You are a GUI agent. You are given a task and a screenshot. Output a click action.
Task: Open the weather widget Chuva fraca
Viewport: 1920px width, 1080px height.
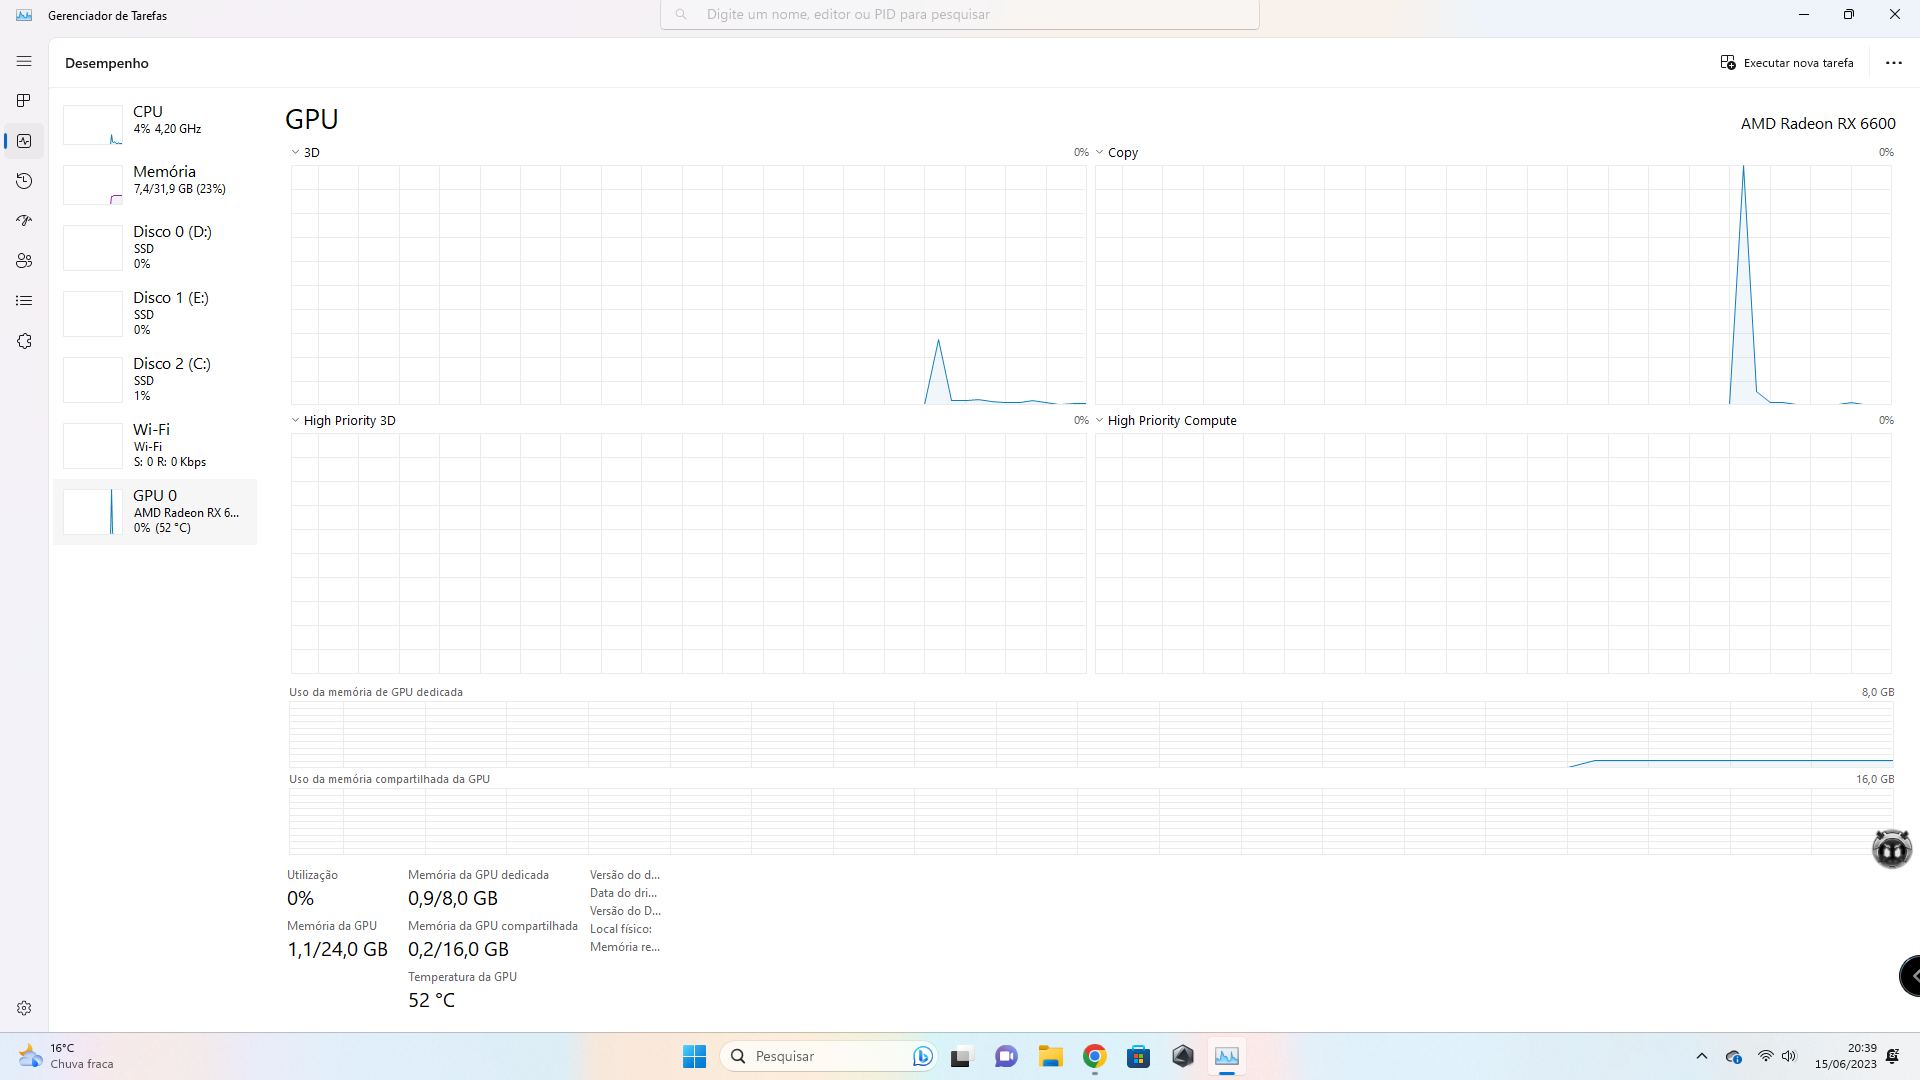pyautogui.click(x=66, y=1056)
